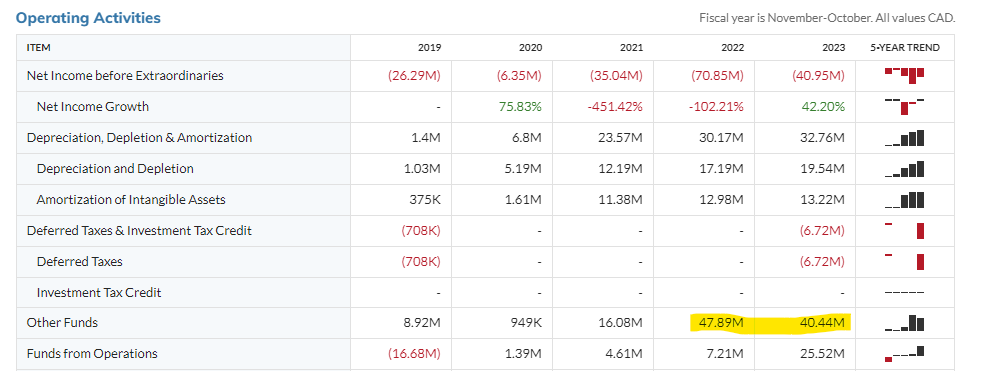982x371 pixels.
Task: Click the 75.83% Net Income Growth cell
Action: [520, 106]
